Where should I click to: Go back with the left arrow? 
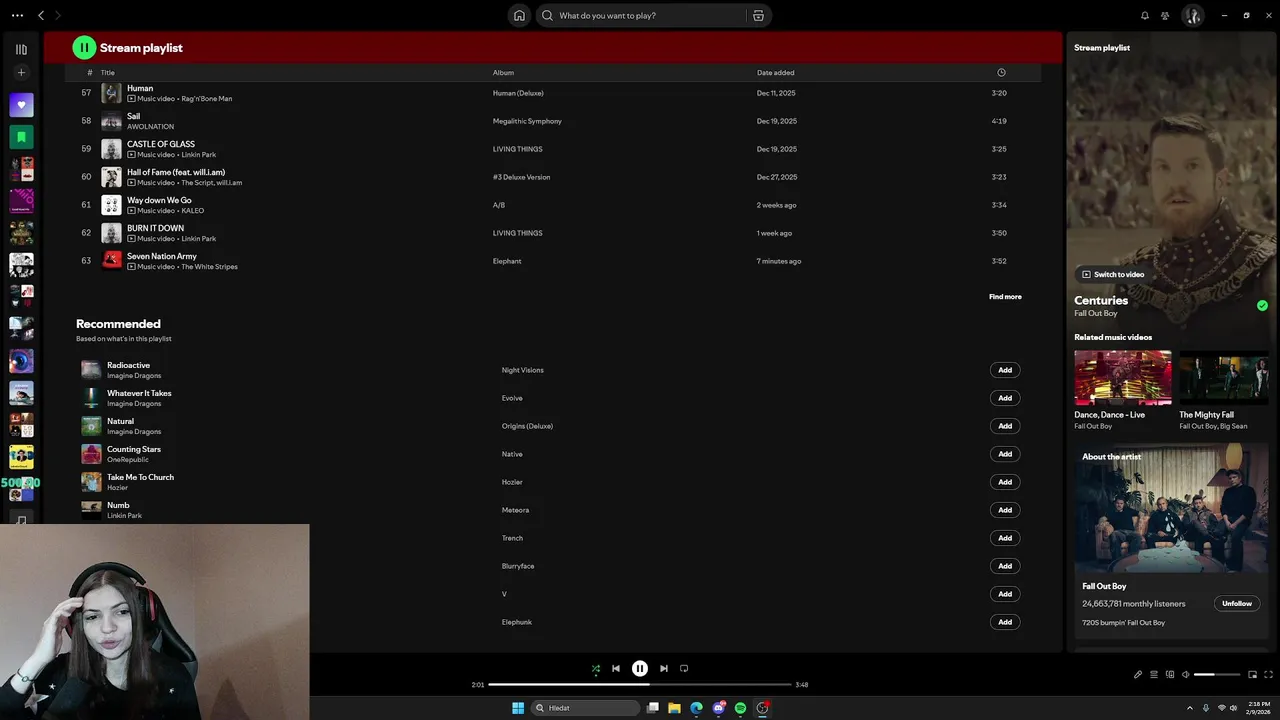[x=41, y=15]
